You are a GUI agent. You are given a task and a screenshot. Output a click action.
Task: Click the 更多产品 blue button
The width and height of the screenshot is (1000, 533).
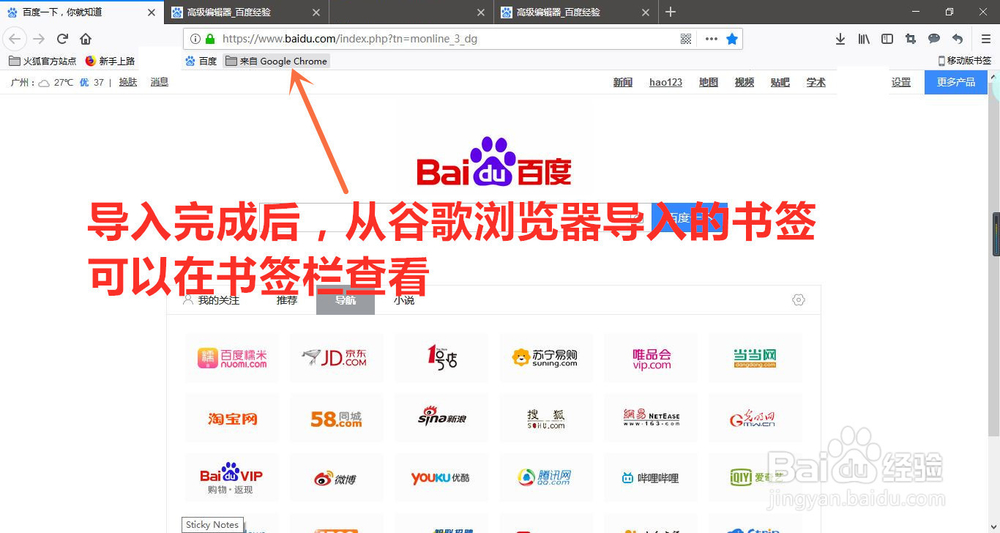(x=955, y=82)
